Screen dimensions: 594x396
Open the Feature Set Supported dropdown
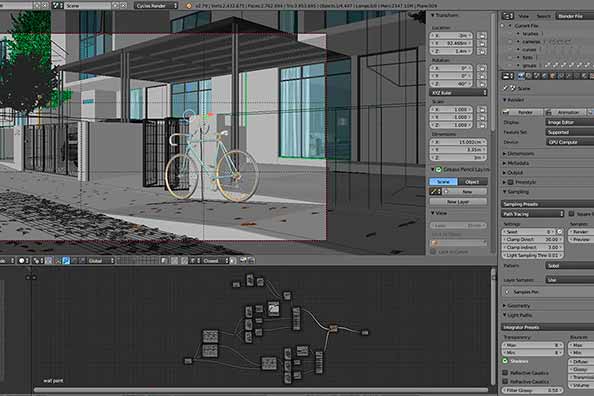570,132
